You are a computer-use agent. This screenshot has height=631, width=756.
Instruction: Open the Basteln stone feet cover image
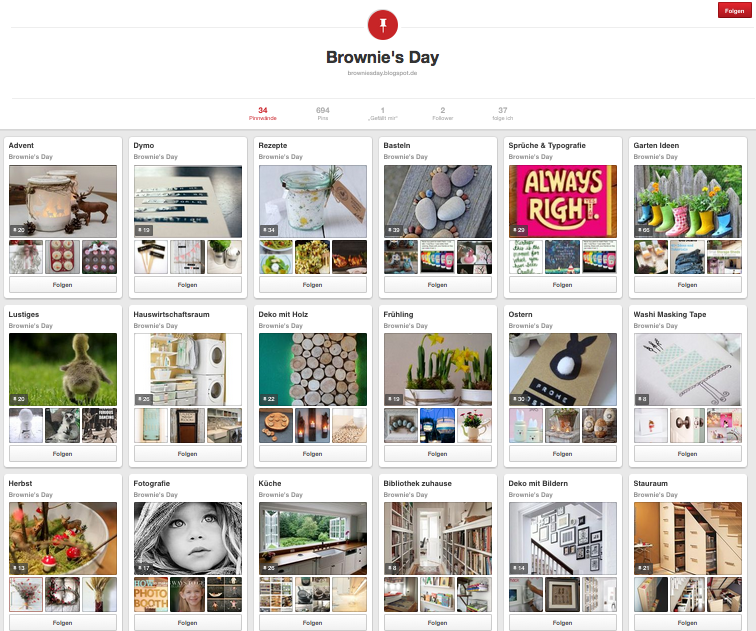[x=438, y=201]
